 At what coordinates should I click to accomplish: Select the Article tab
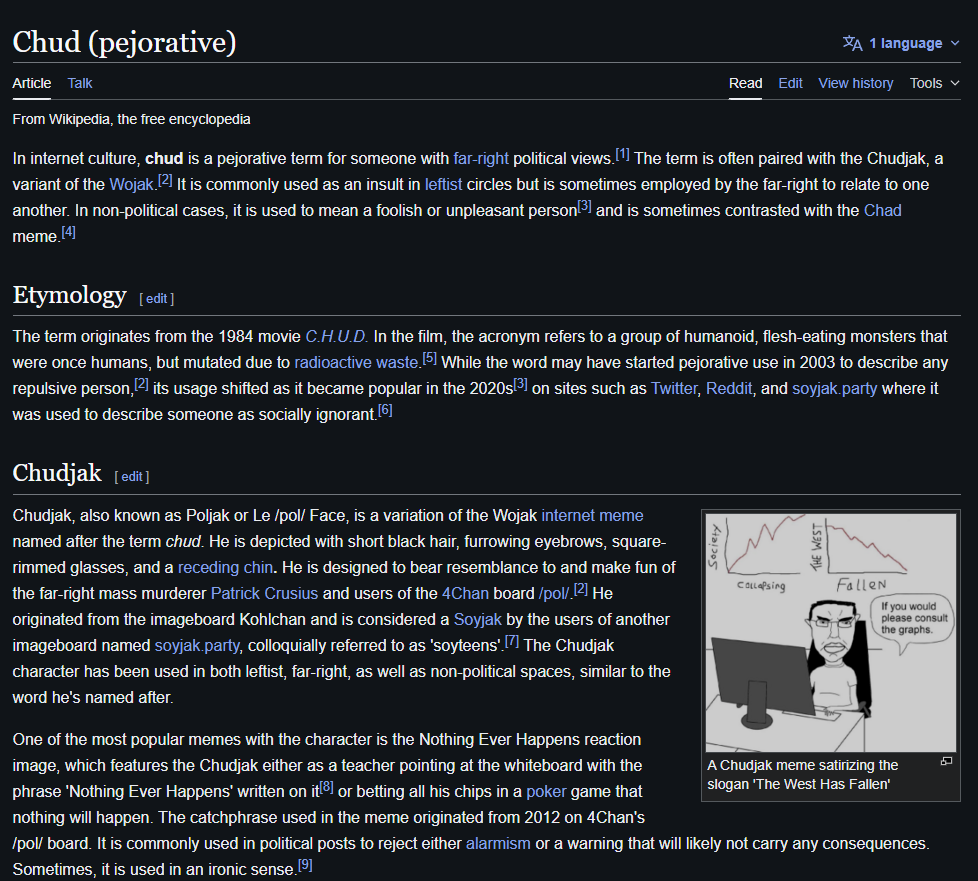(32, 83)
